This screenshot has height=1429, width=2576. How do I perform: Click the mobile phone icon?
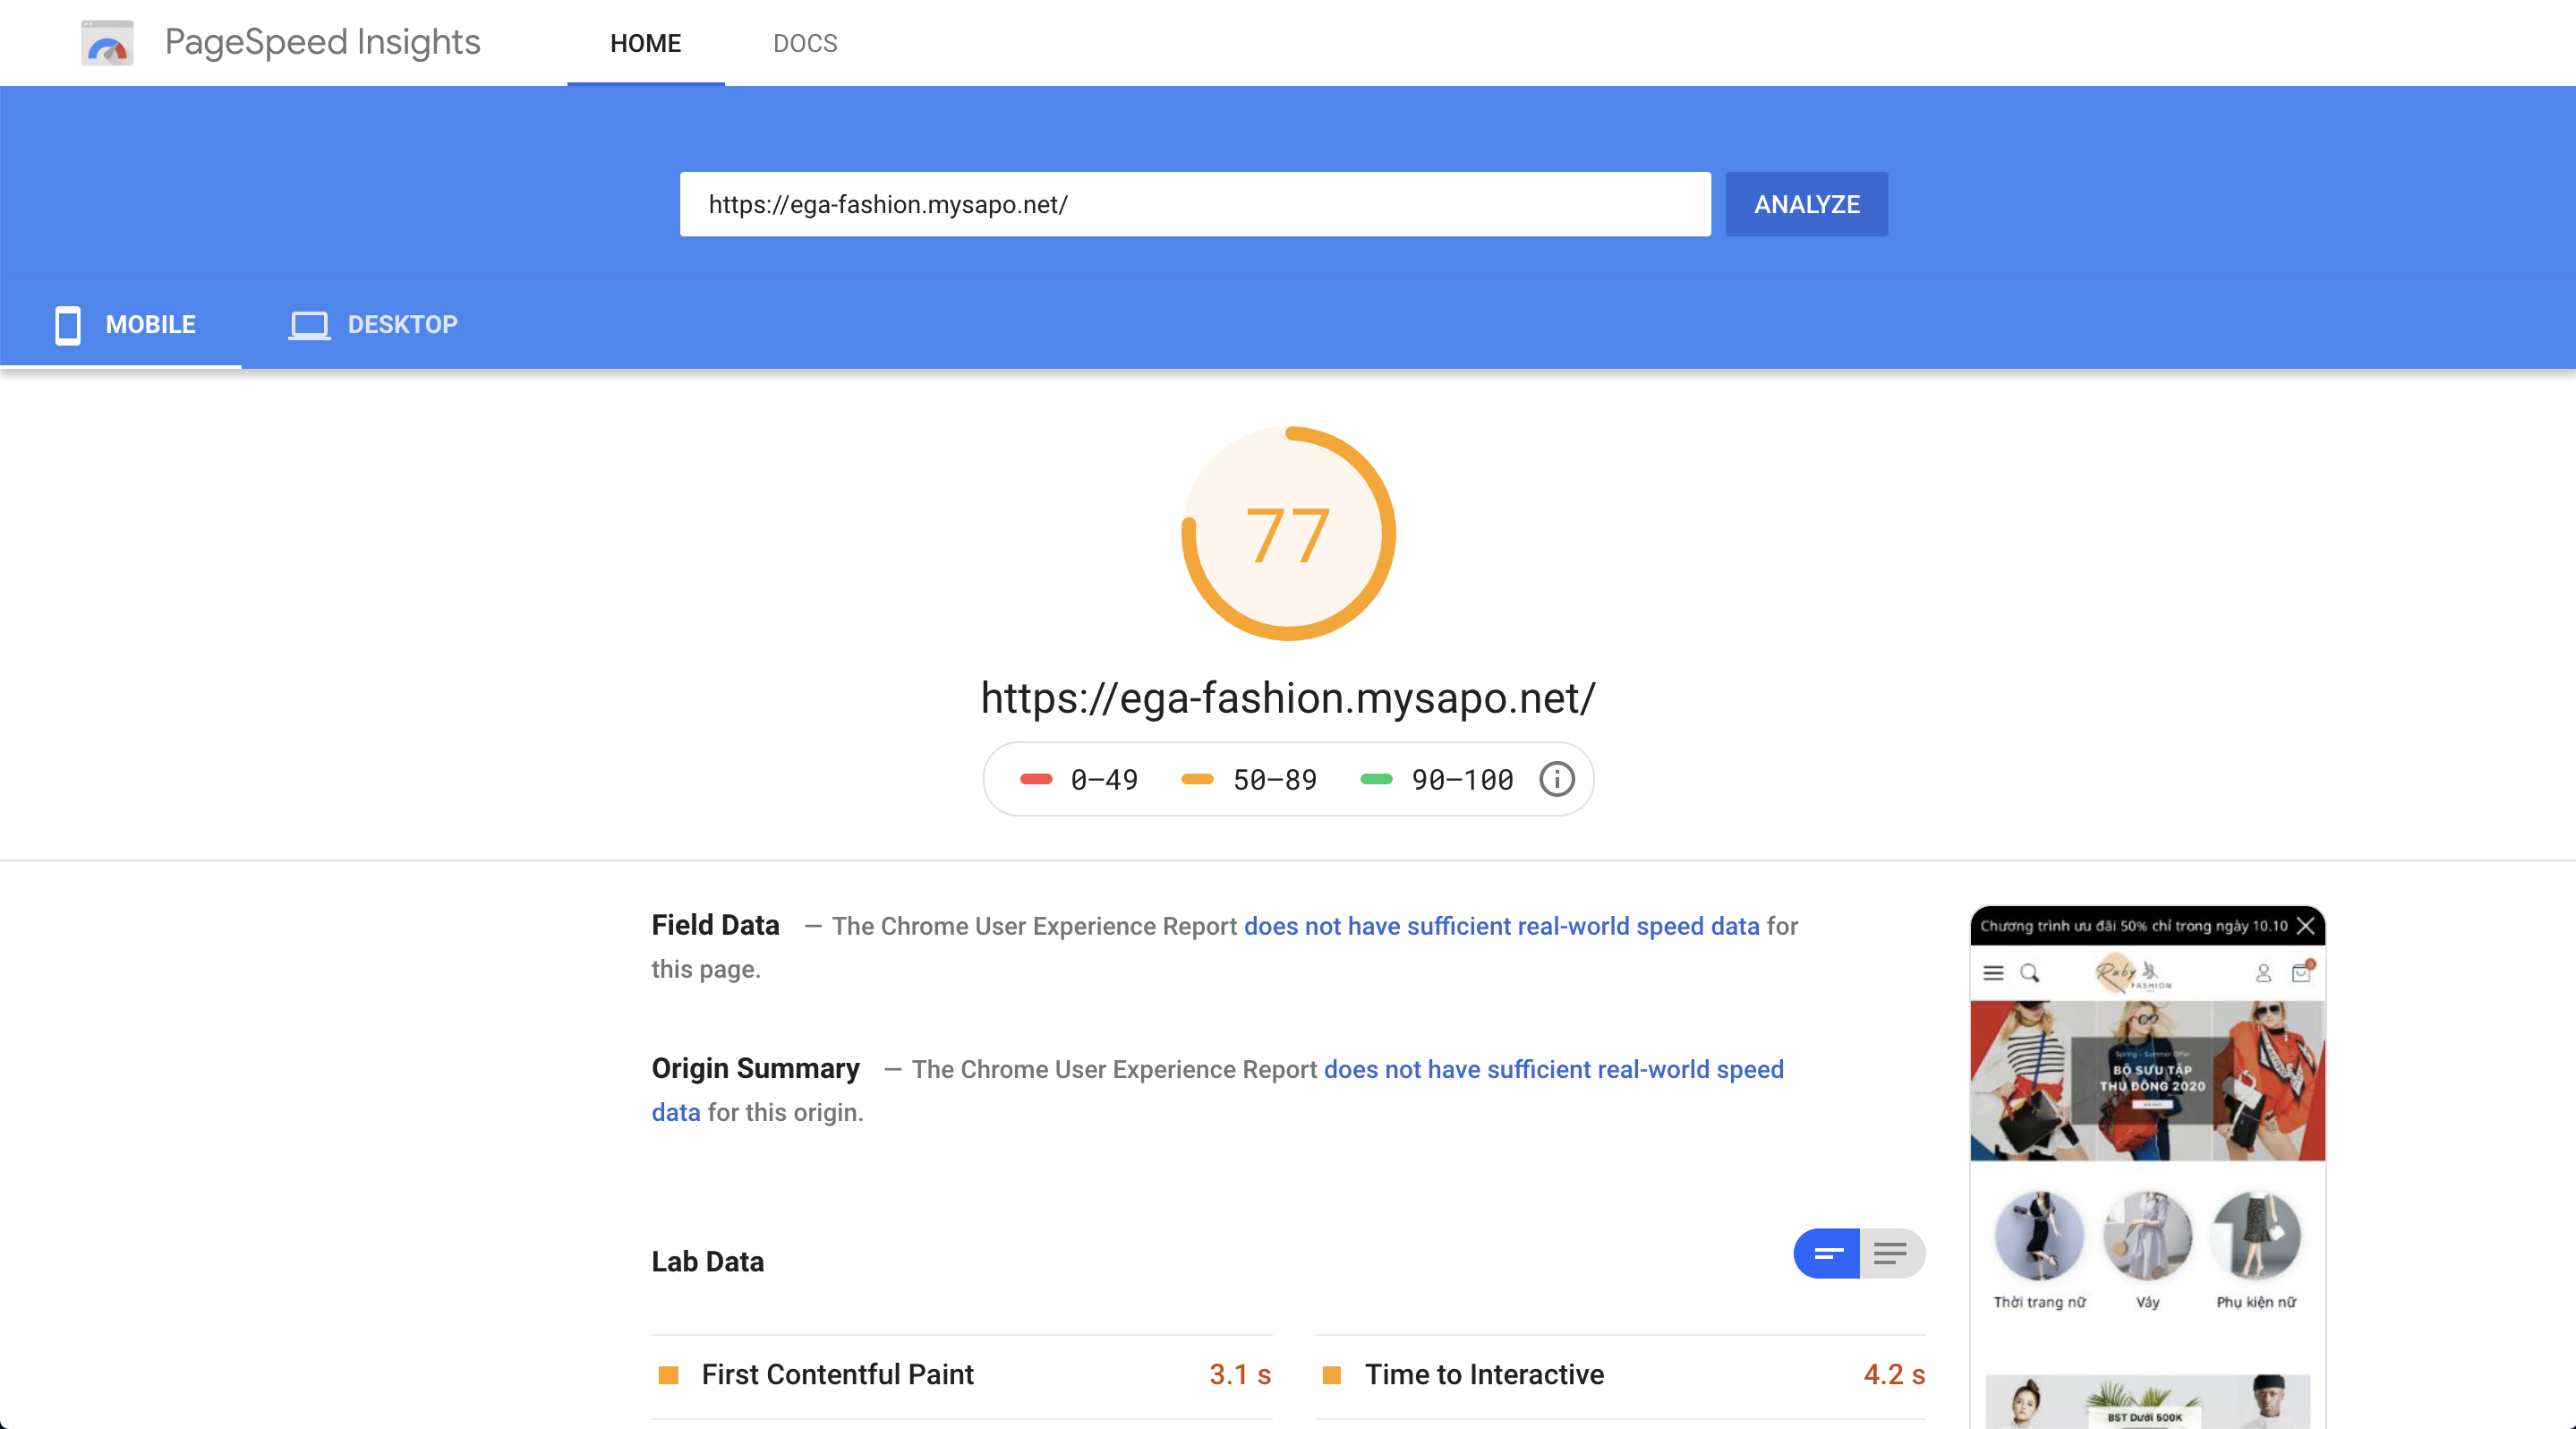(68, 325)
